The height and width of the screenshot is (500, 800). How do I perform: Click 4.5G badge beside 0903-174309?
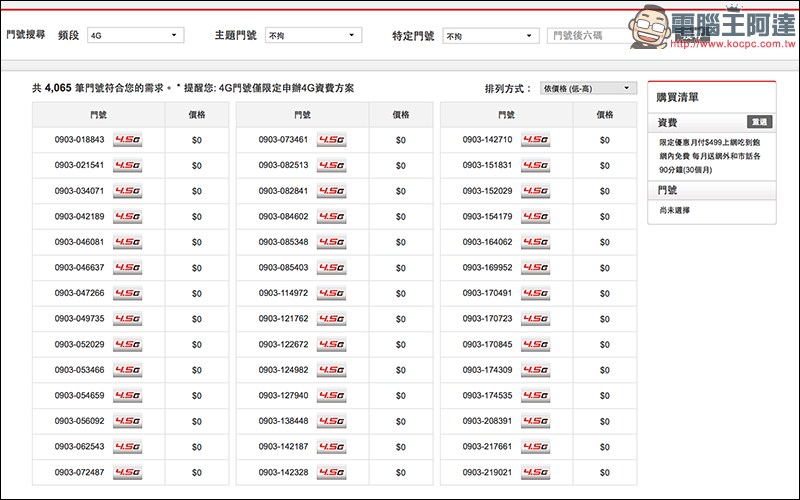[536, 370]
